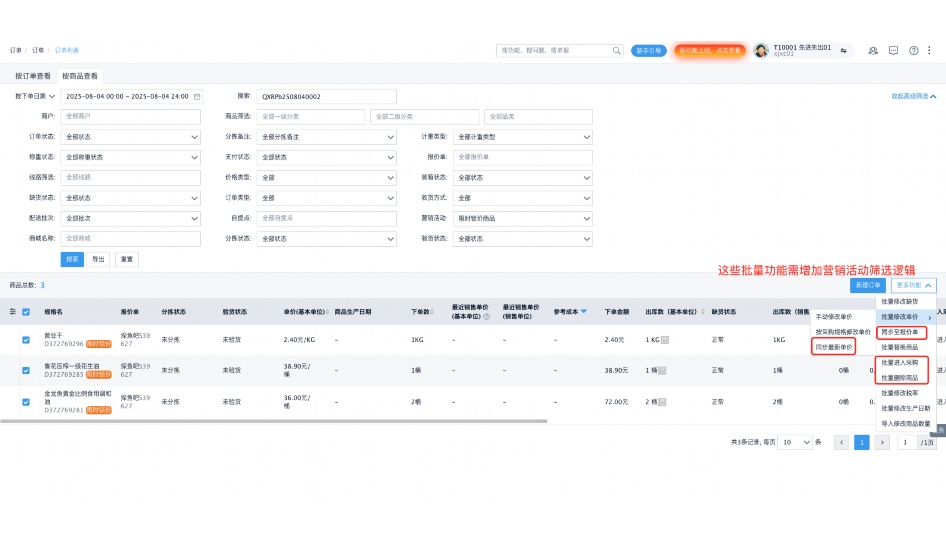Open the 营销活动 dropdown showing 限时锁价商品
The width and height of the screenshot is (946, 545).
(x=522, y=218)
